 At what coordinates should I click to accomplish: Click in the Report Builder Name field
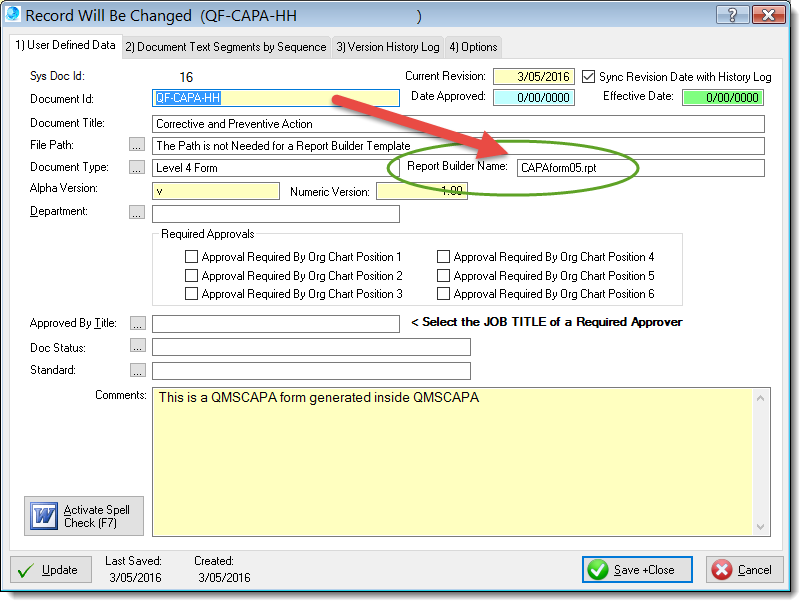coord(639,168)
